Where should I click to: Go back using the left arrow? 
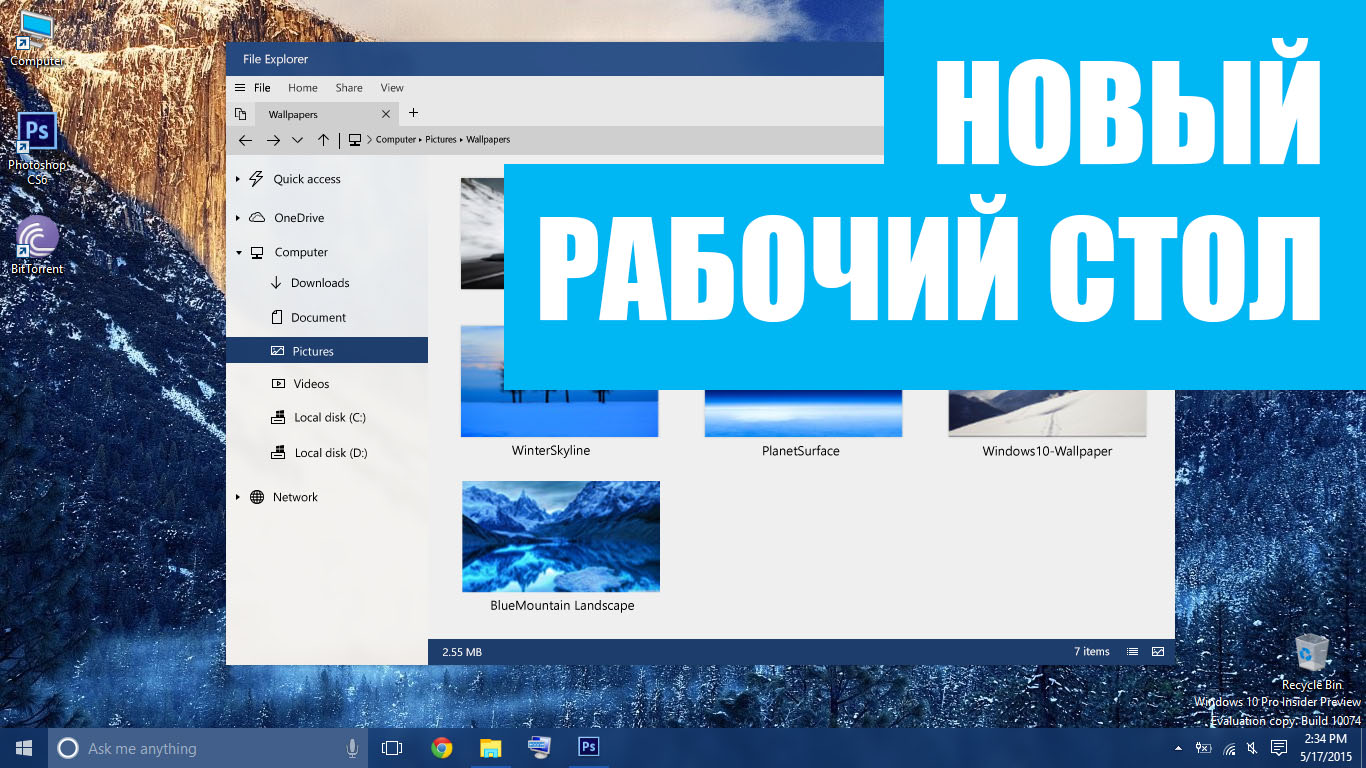[245, 140]
